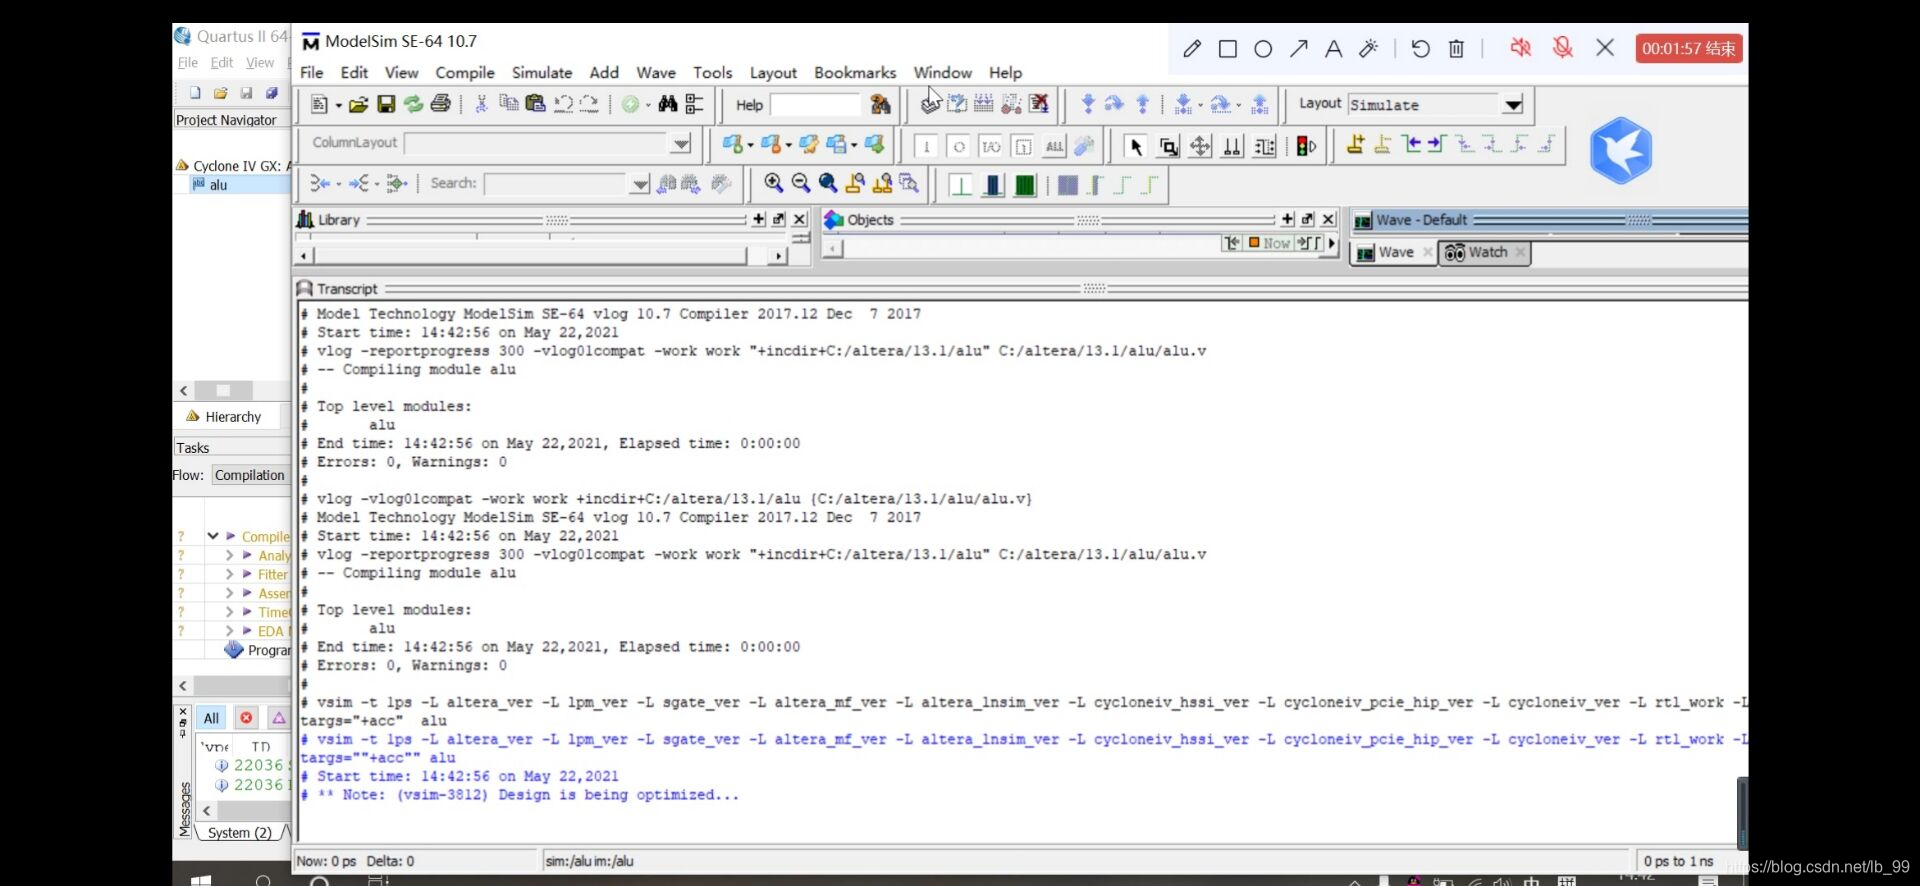Open the Layout Simulate dropdown

[1513, 105]
